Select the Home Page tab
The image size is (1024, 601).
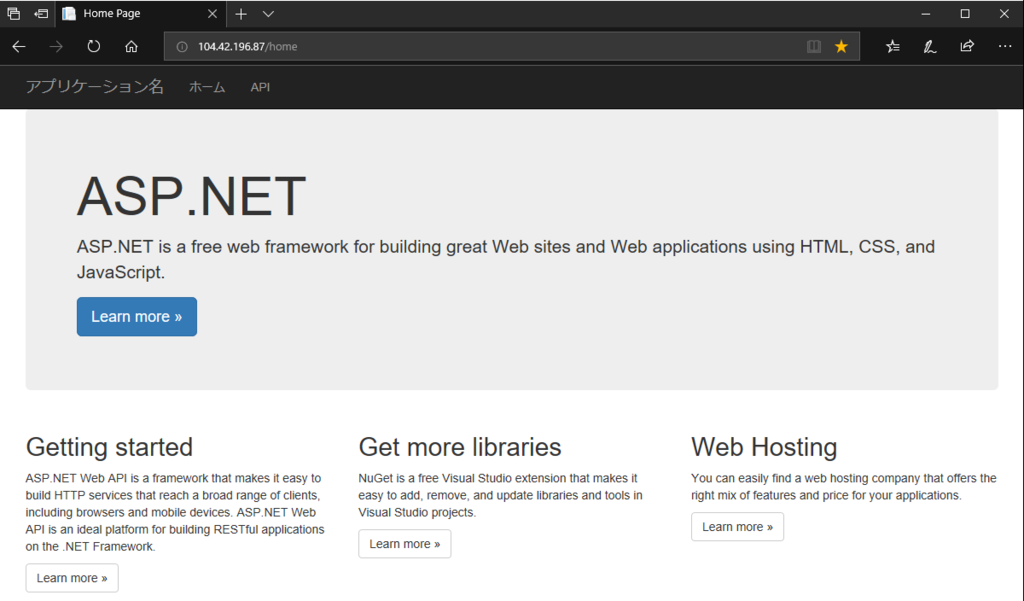pyautogui.click(x=140, y=14)
